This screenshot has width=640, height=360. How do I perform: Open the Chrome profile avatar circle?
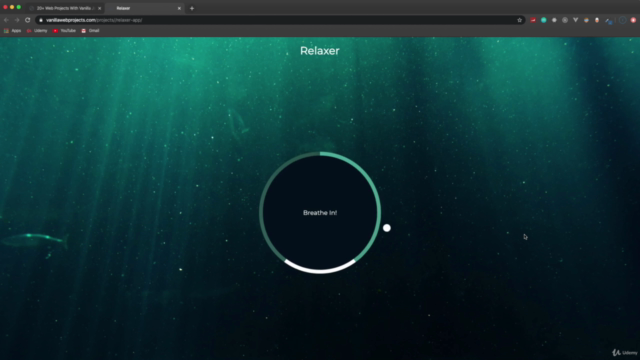(622, 20)
